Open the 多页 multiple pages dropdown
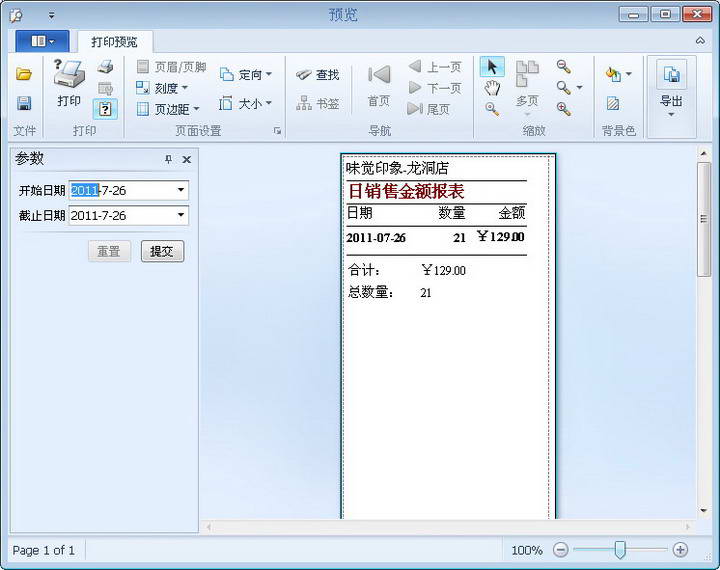 527,87
